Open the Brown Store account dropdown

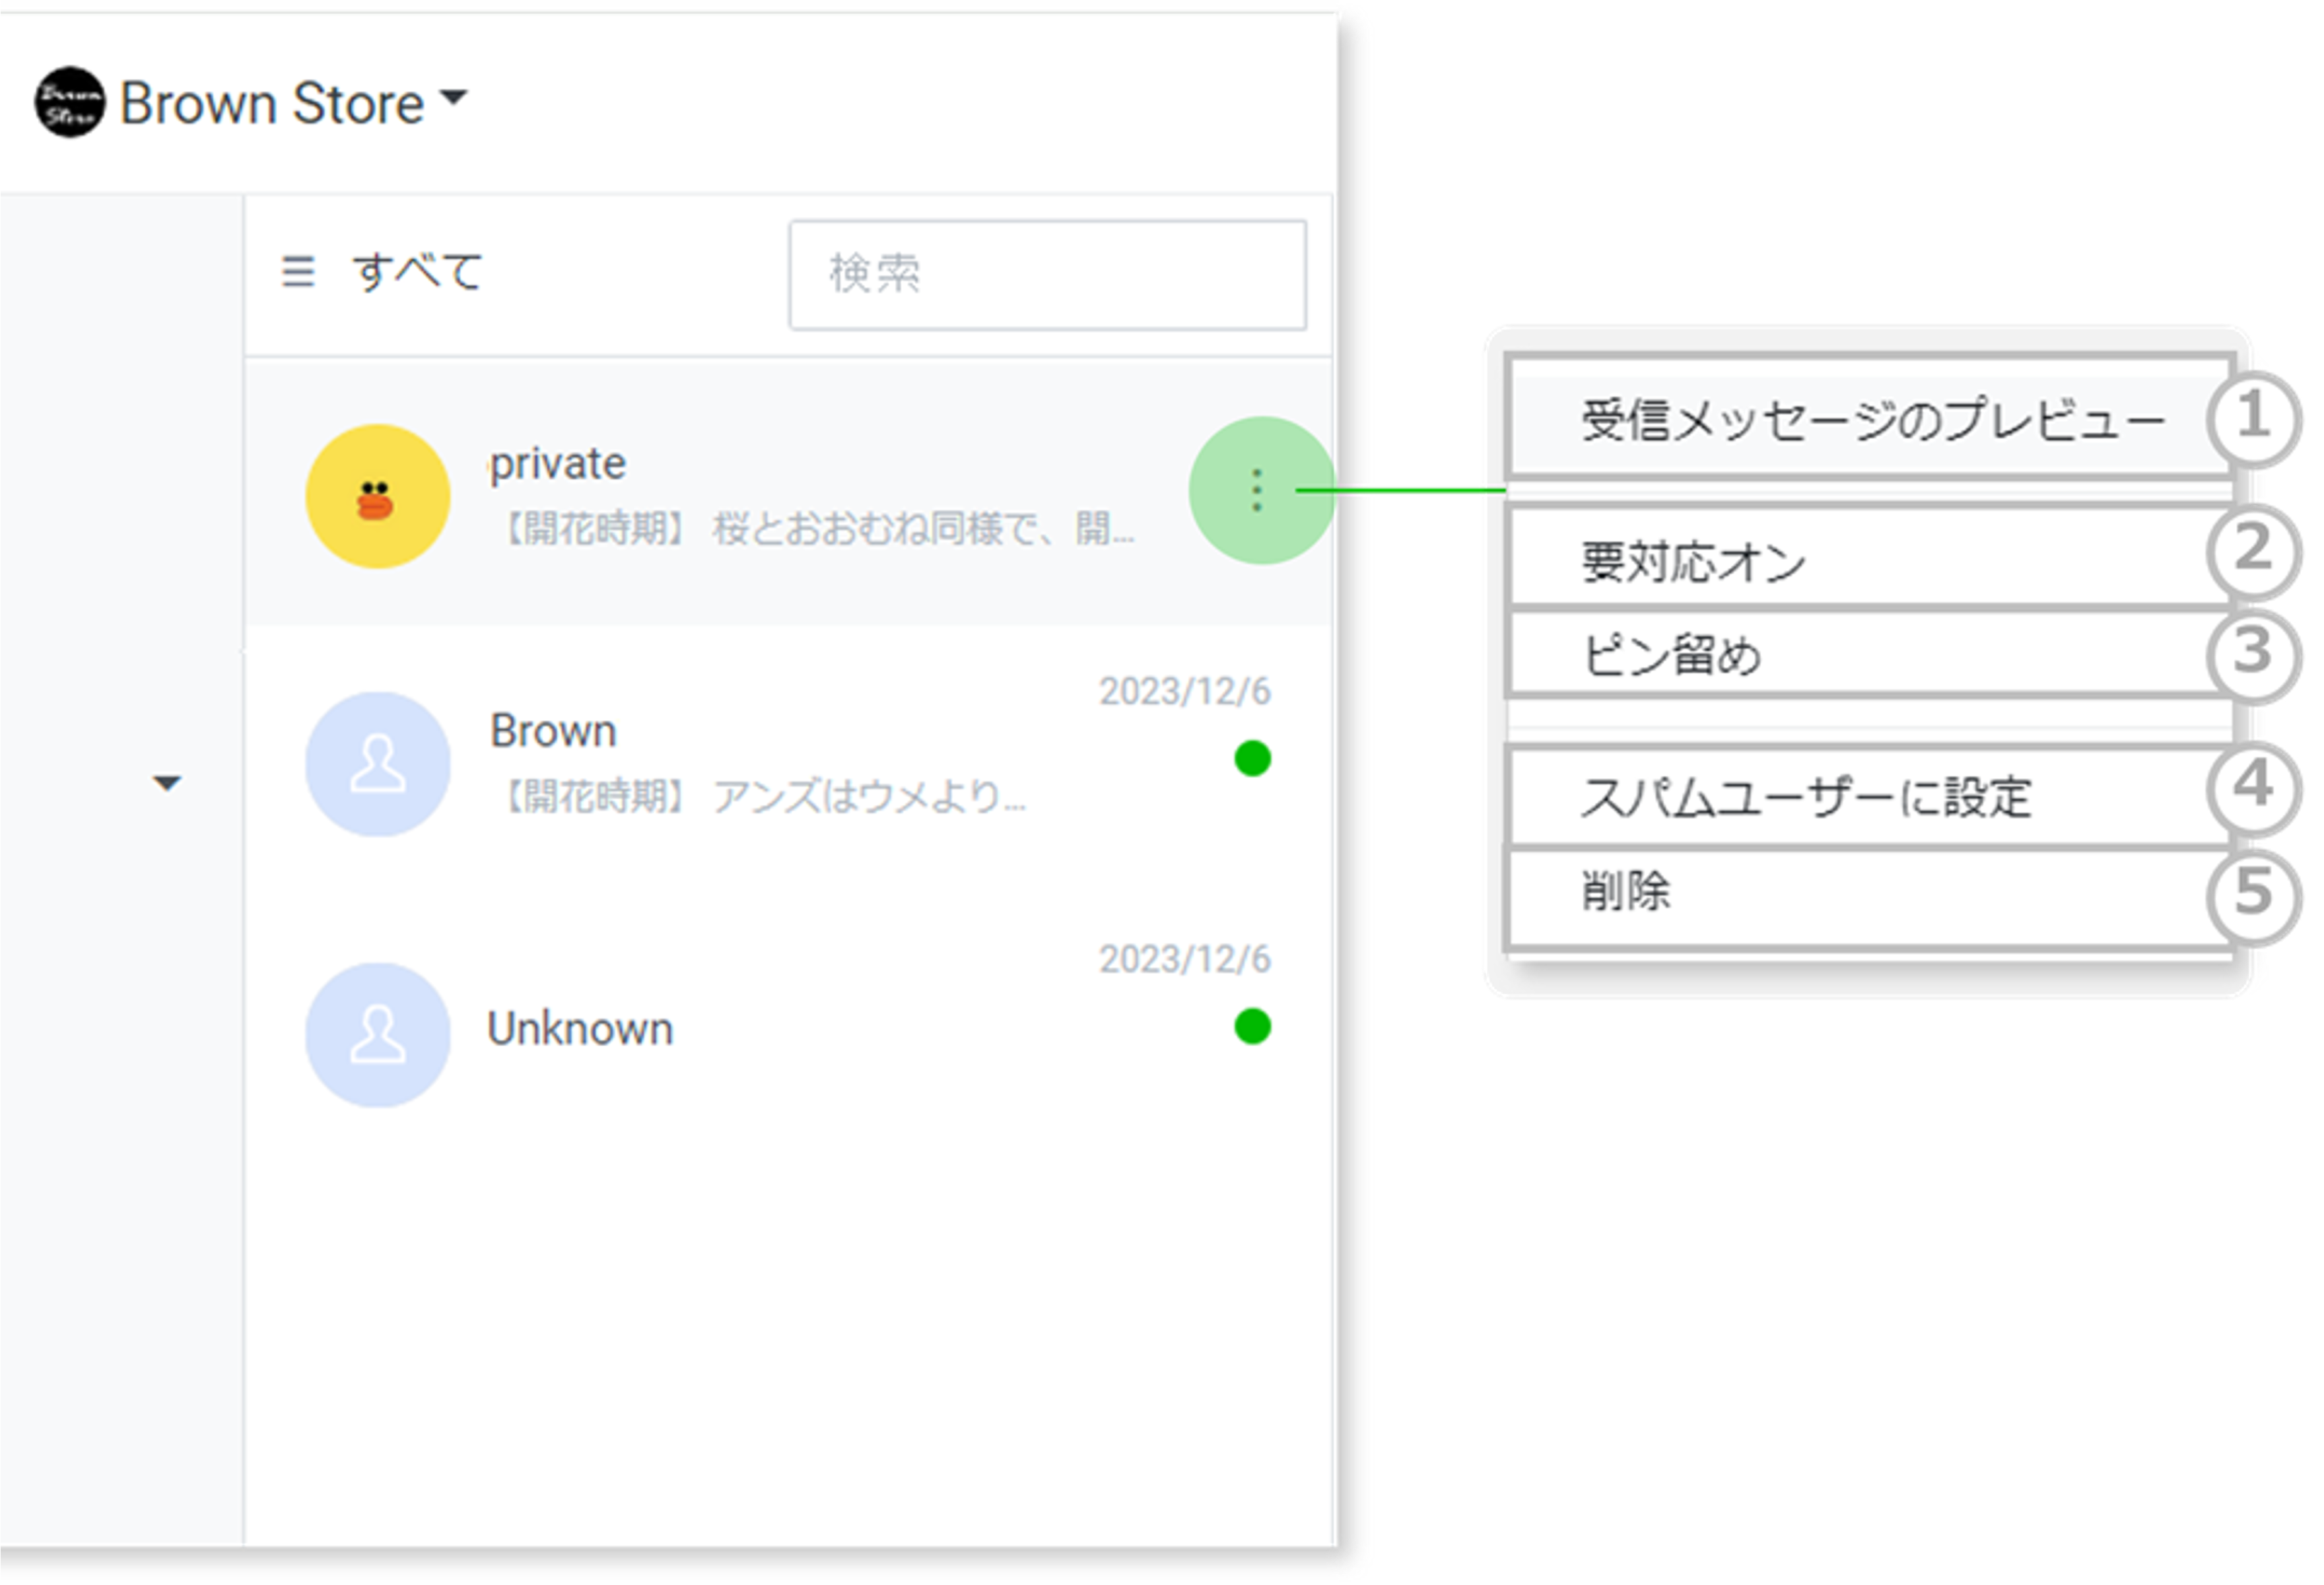[x=453, y=98]
